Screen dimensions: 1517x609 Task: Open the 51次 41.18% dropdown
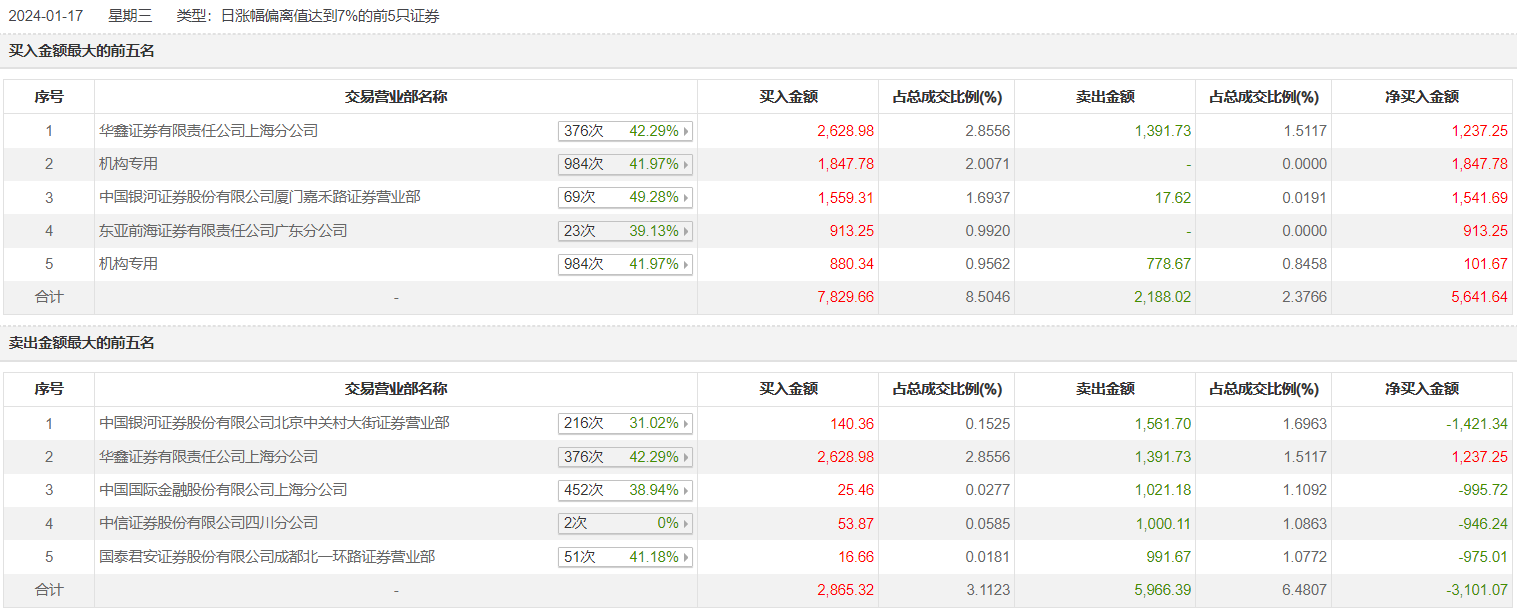pyautogui.click(x=625, y=557)
